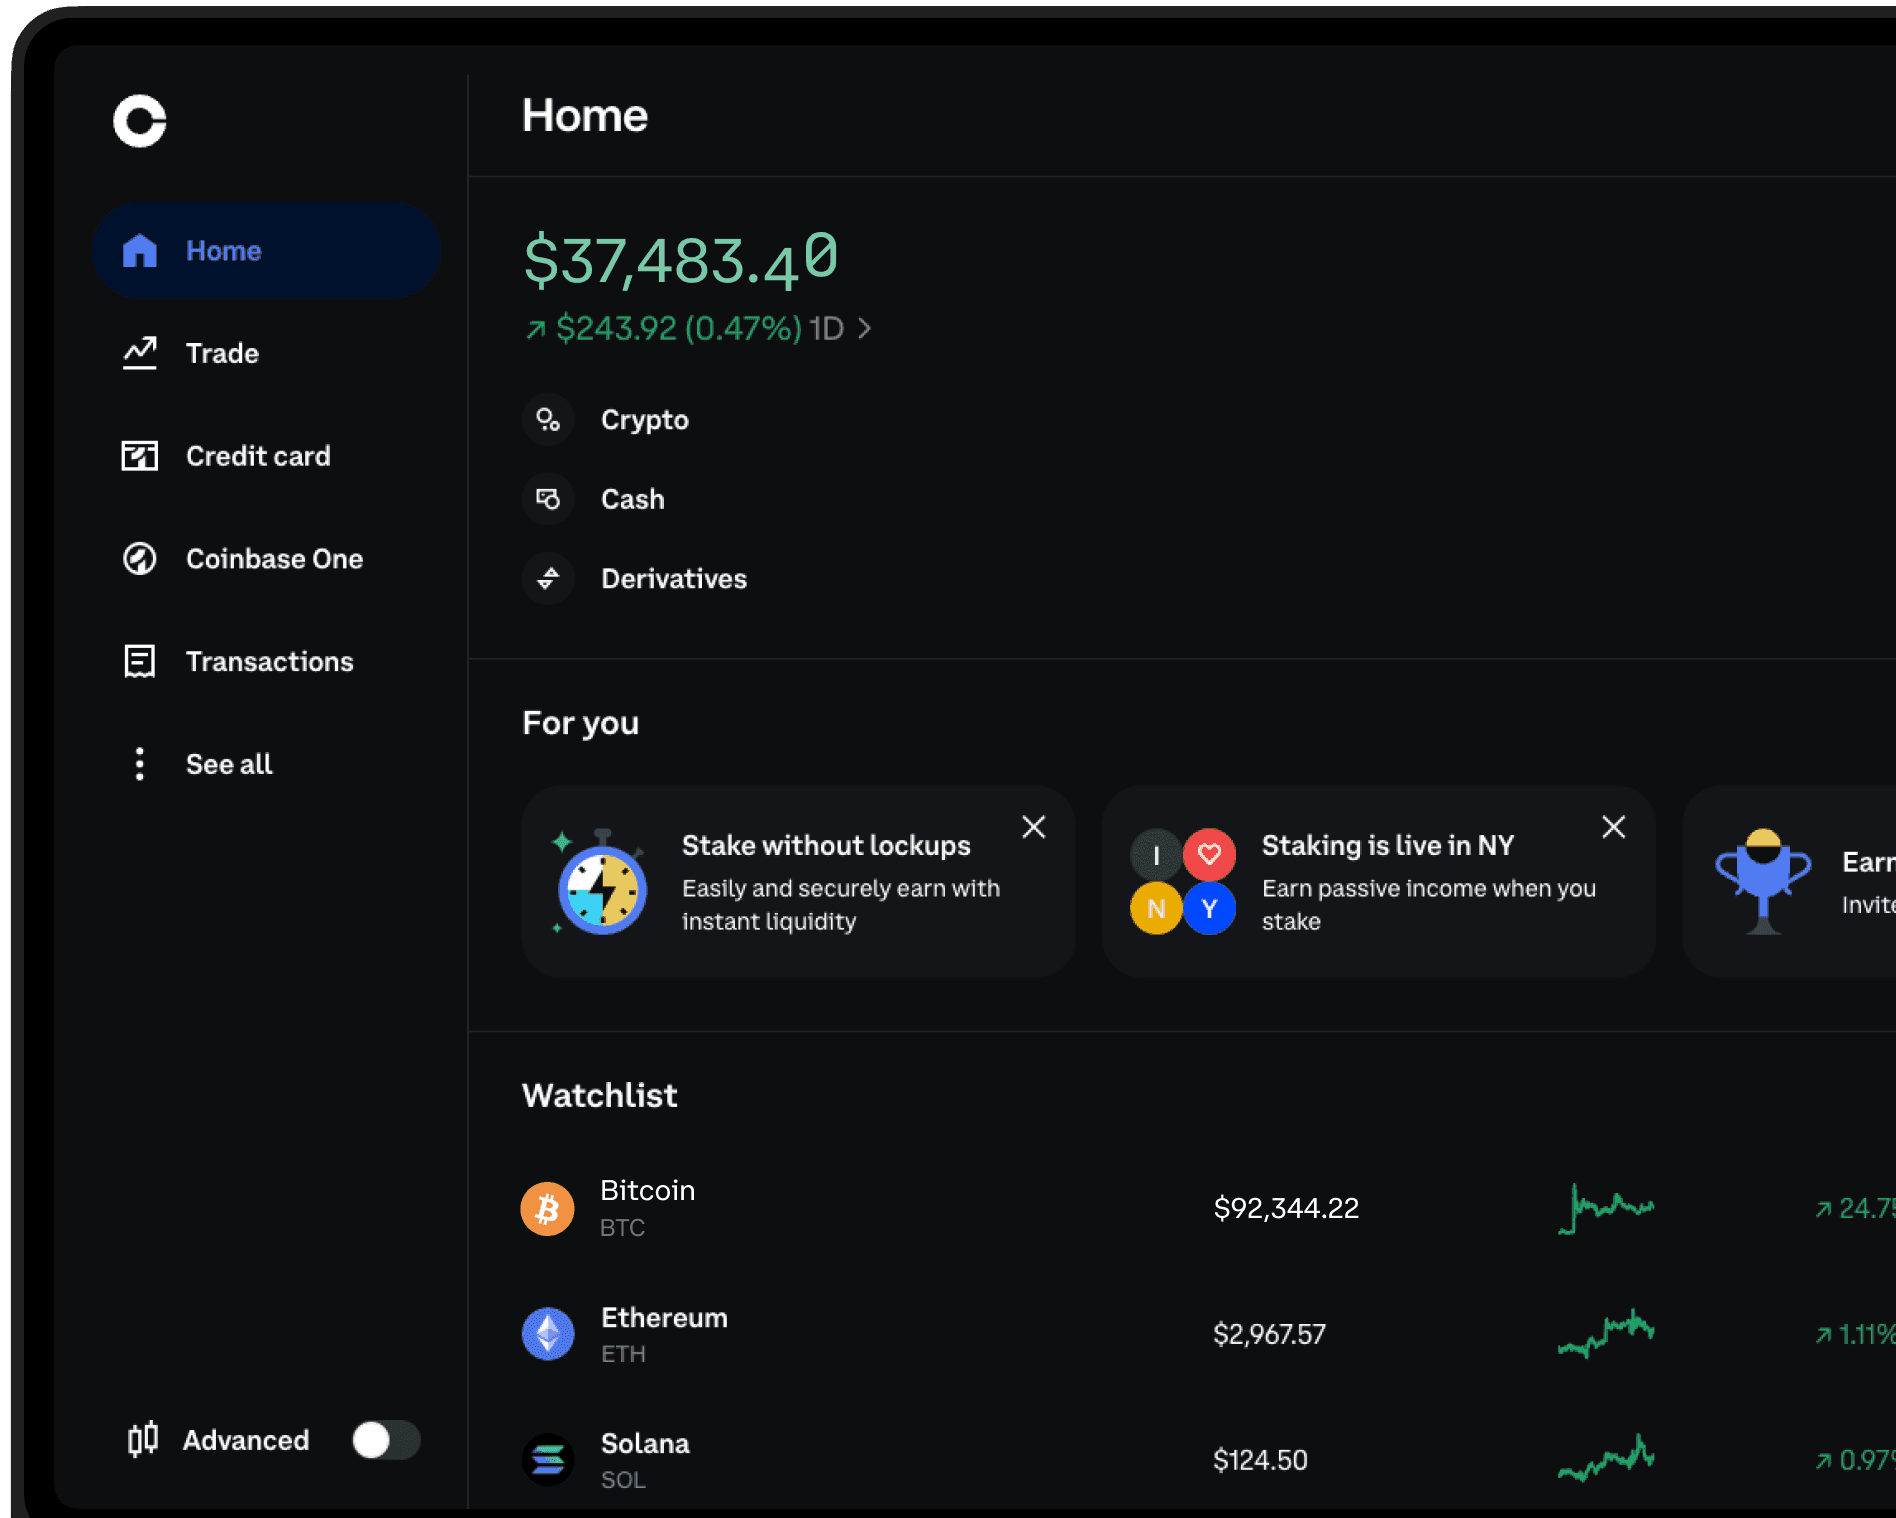
Task: Open Trade from the sidebar icon
Action: click(139, 352)
